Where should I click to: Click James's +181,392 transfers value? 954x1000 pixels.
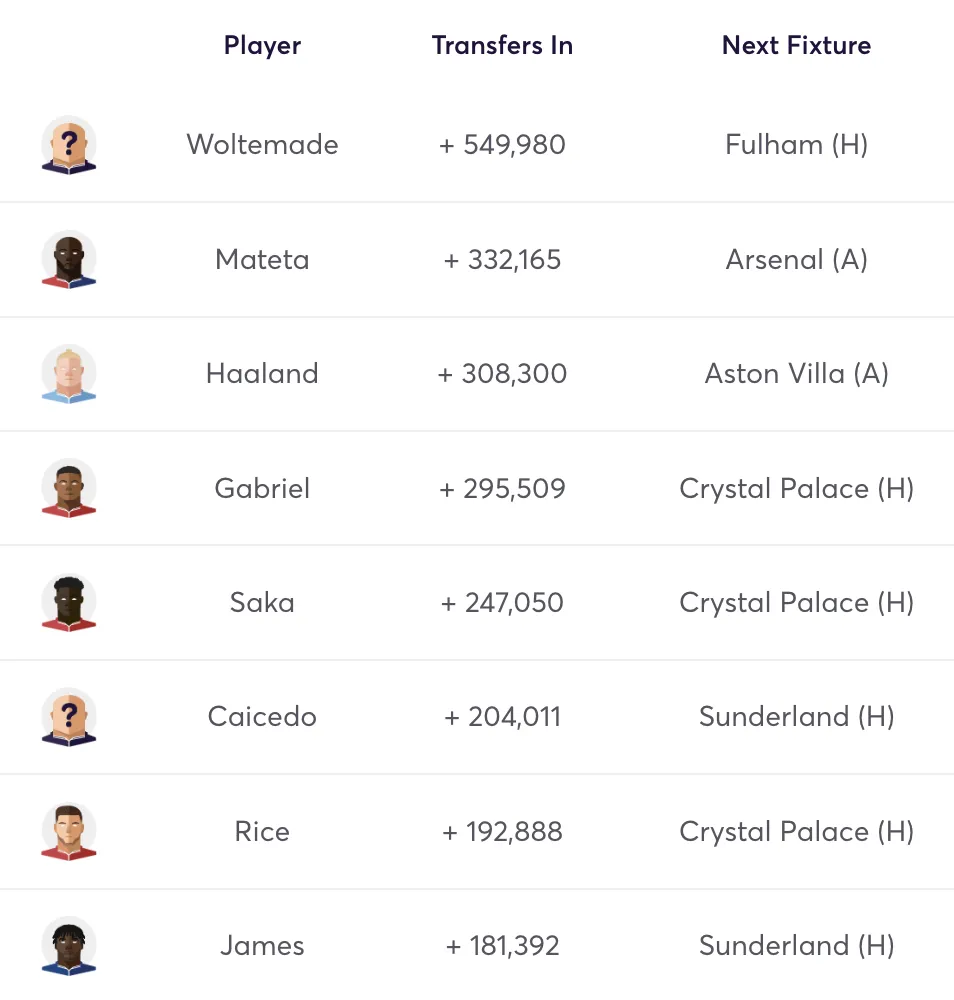tap(502, 946)
